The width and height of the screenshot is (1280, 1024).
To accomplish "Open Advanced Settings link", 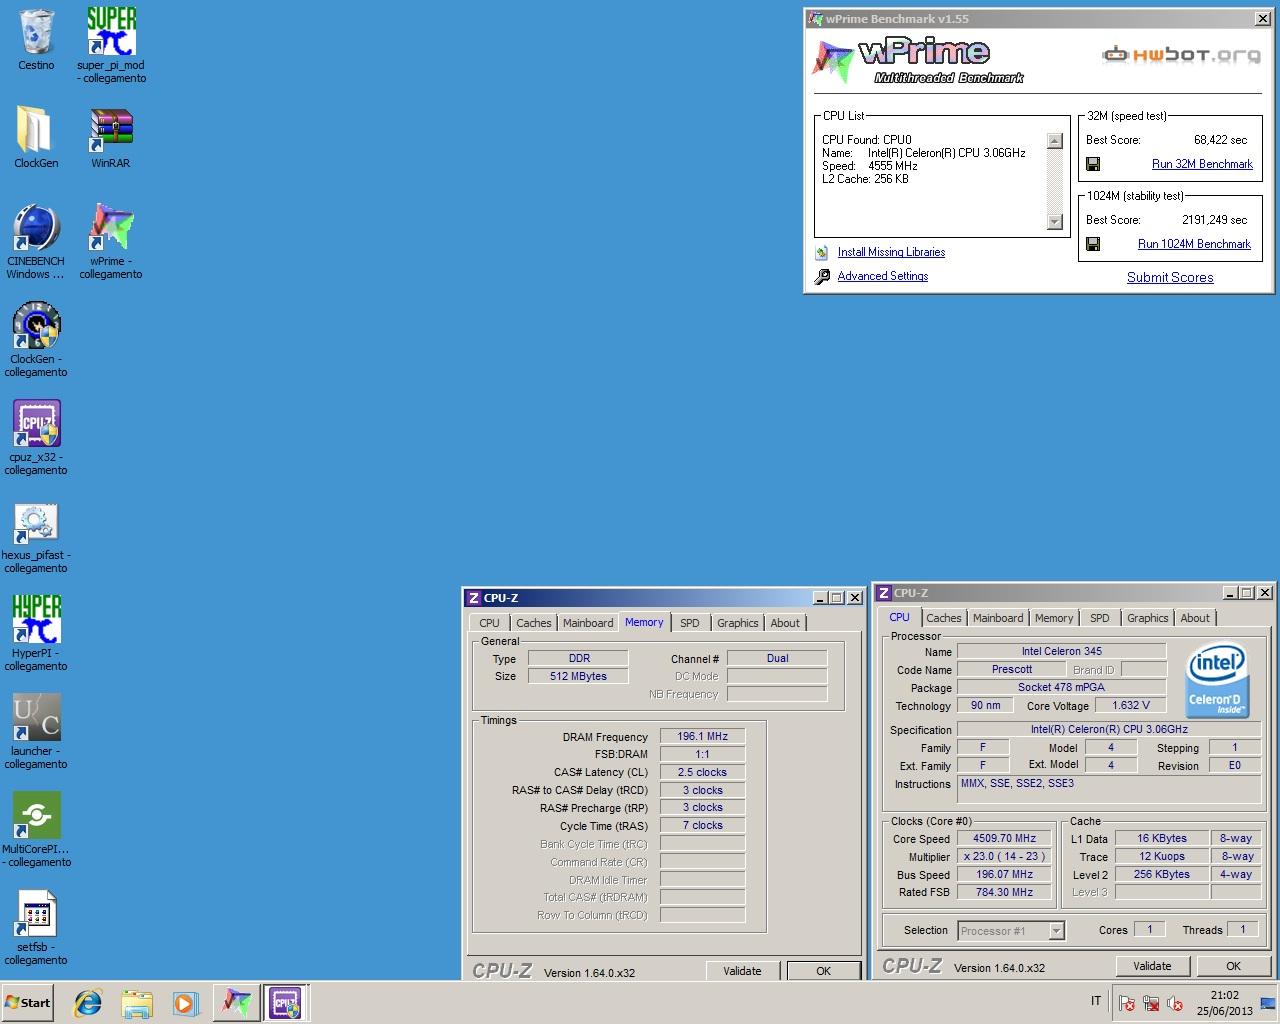I will 883,277.
